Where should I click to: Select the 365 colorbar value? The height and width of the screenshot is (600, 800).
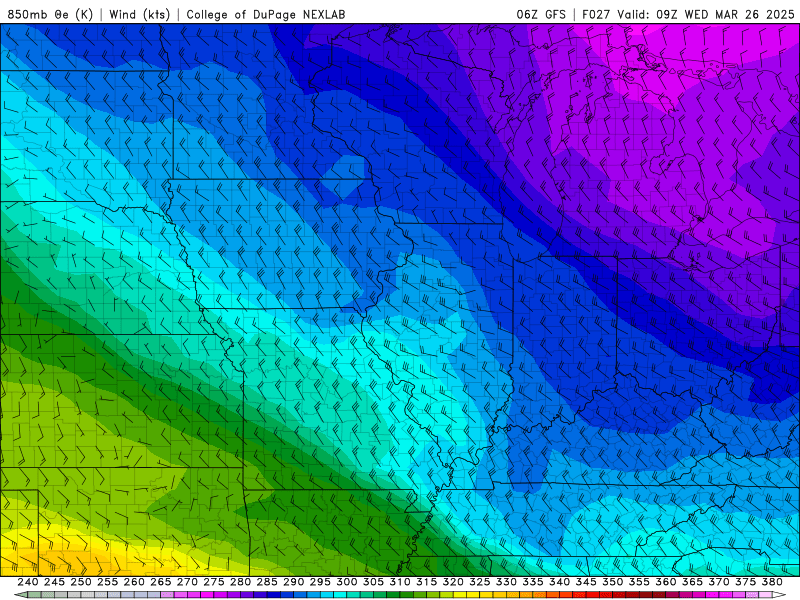[x=692, y=582]
